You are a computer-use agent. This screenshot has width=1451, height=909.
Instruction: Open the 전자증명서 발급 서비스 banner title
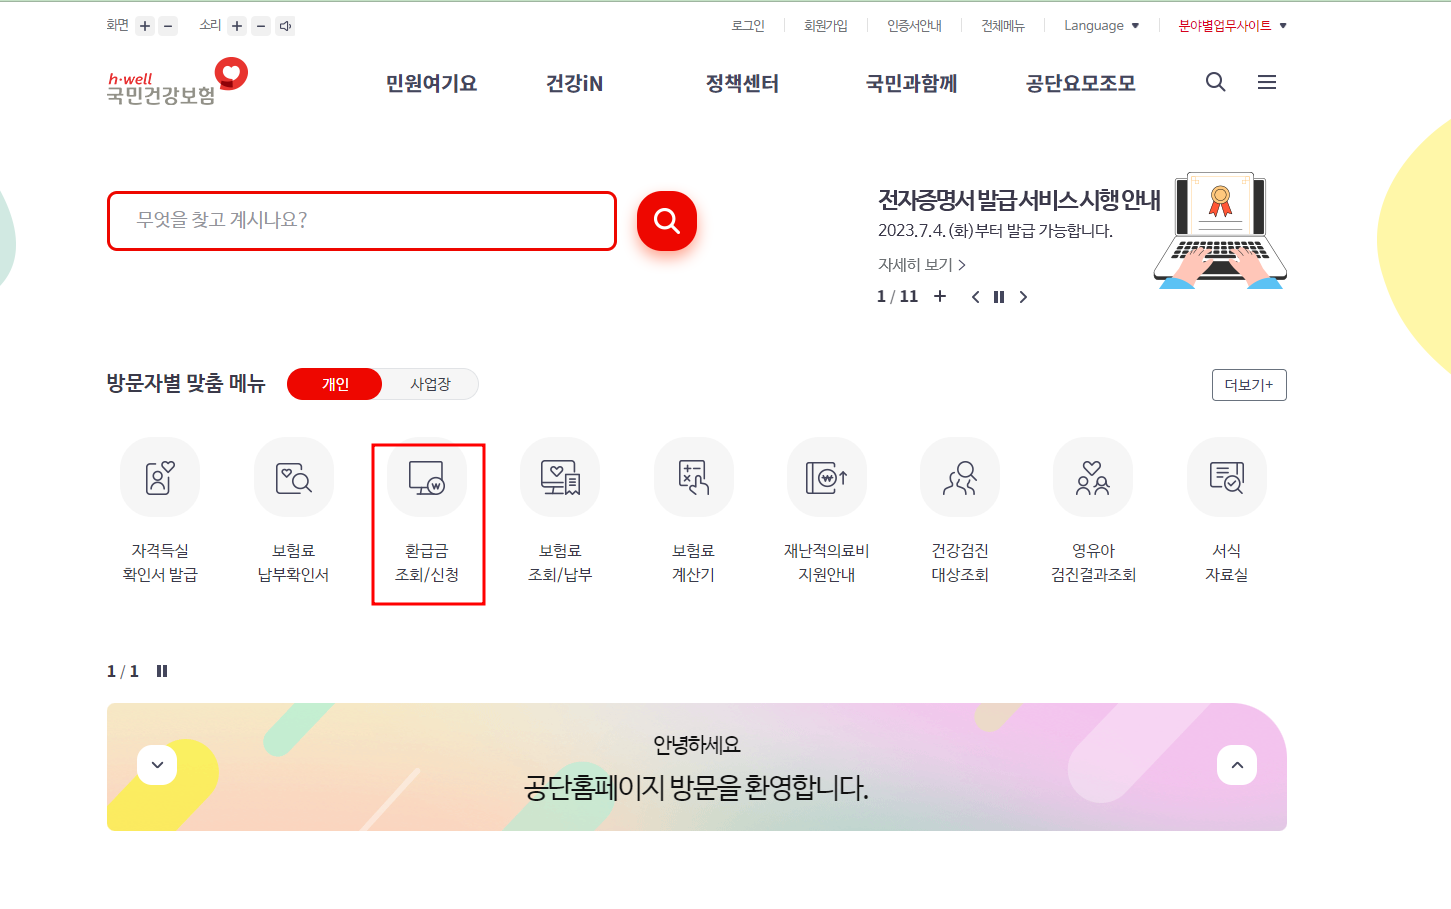tap(1019, 200)
